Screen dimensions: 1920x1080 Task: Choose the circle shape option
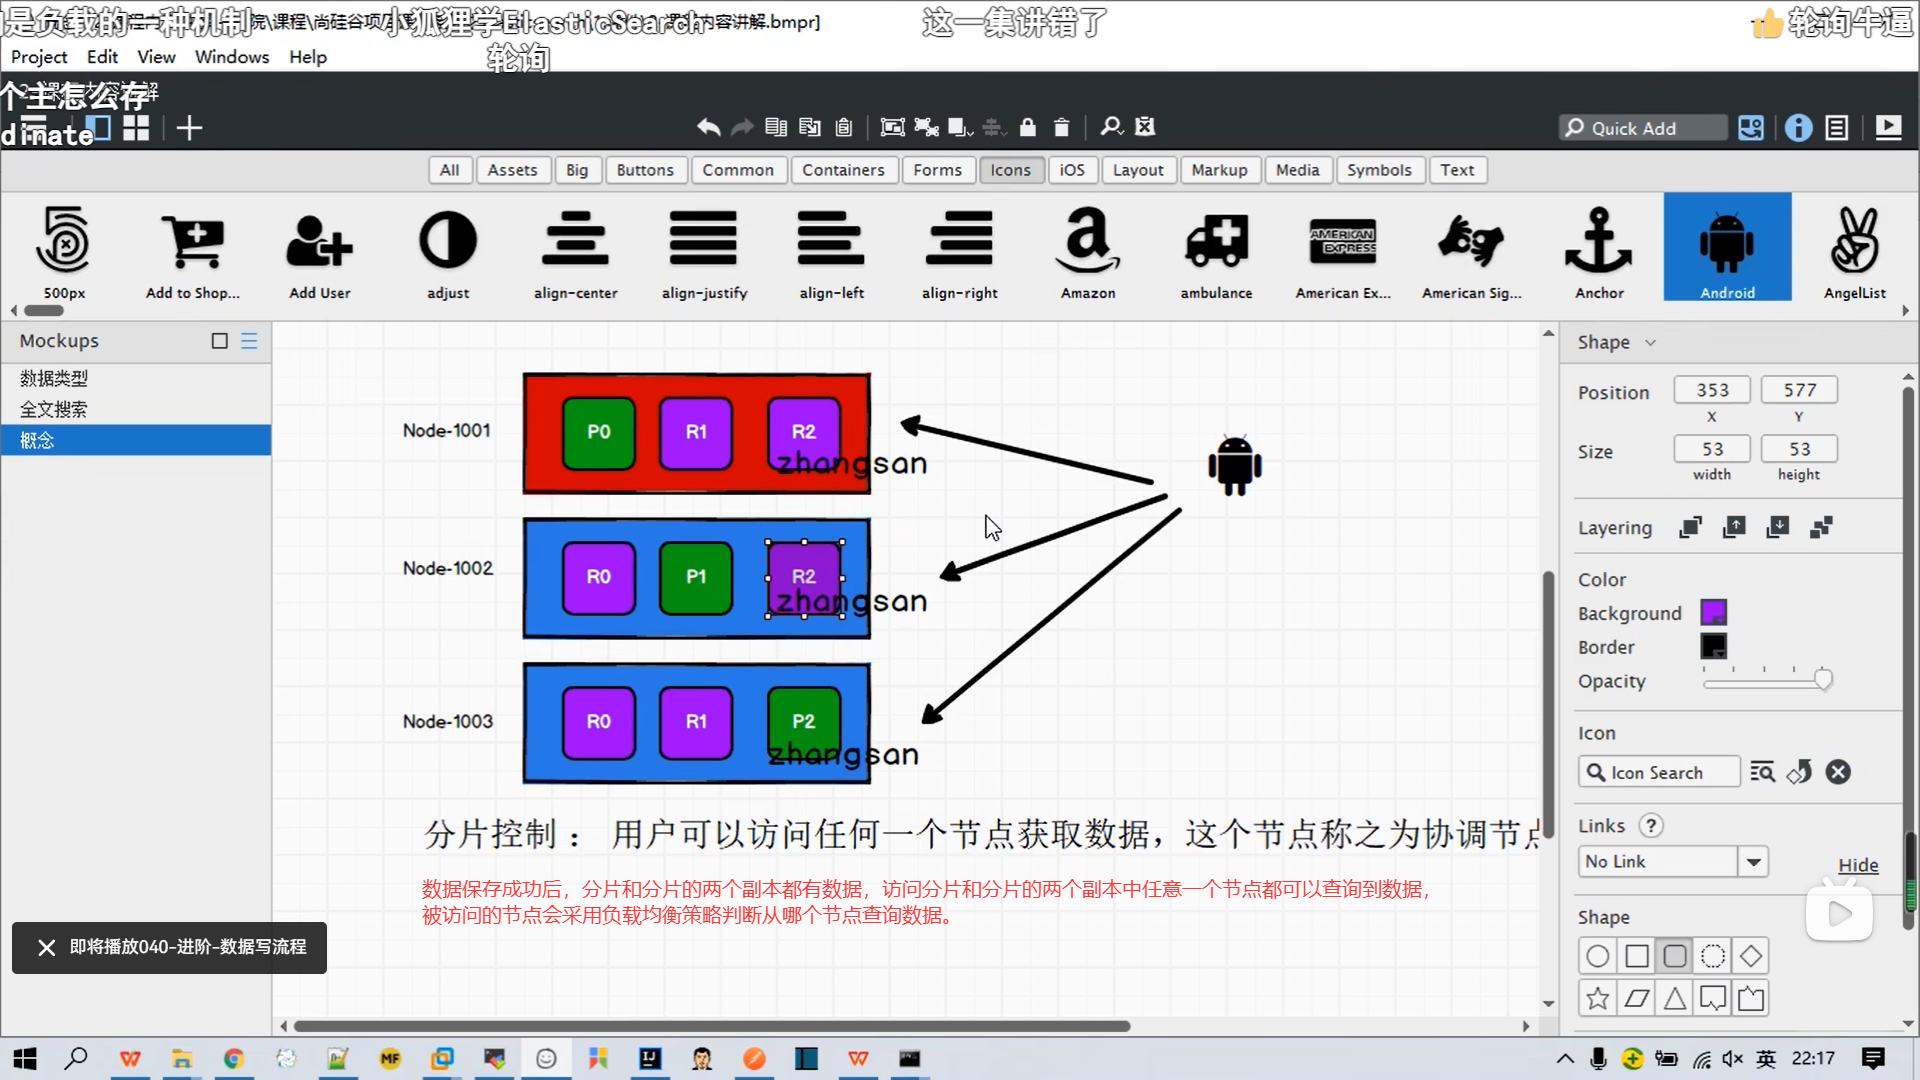click(x=1598, y=956)
